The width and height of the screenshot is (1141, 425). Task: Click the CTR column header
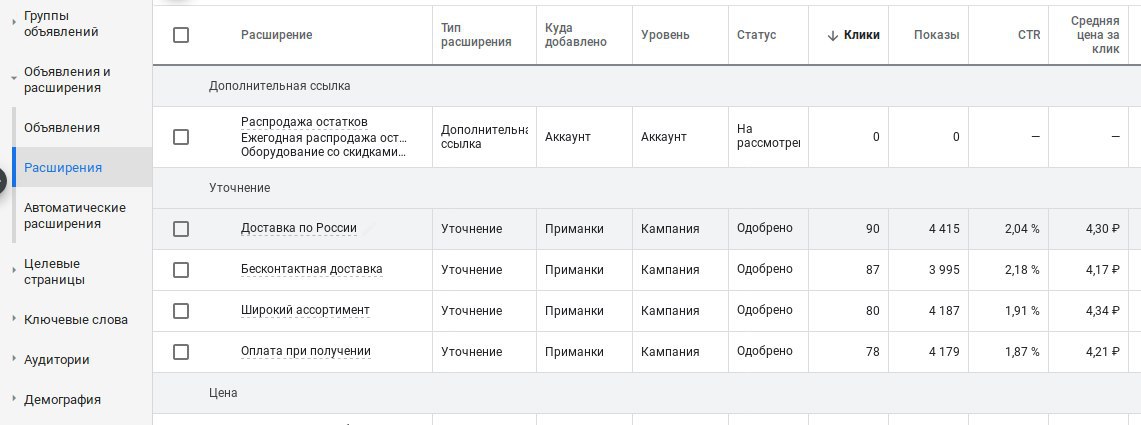click(x=1029, y=35)
